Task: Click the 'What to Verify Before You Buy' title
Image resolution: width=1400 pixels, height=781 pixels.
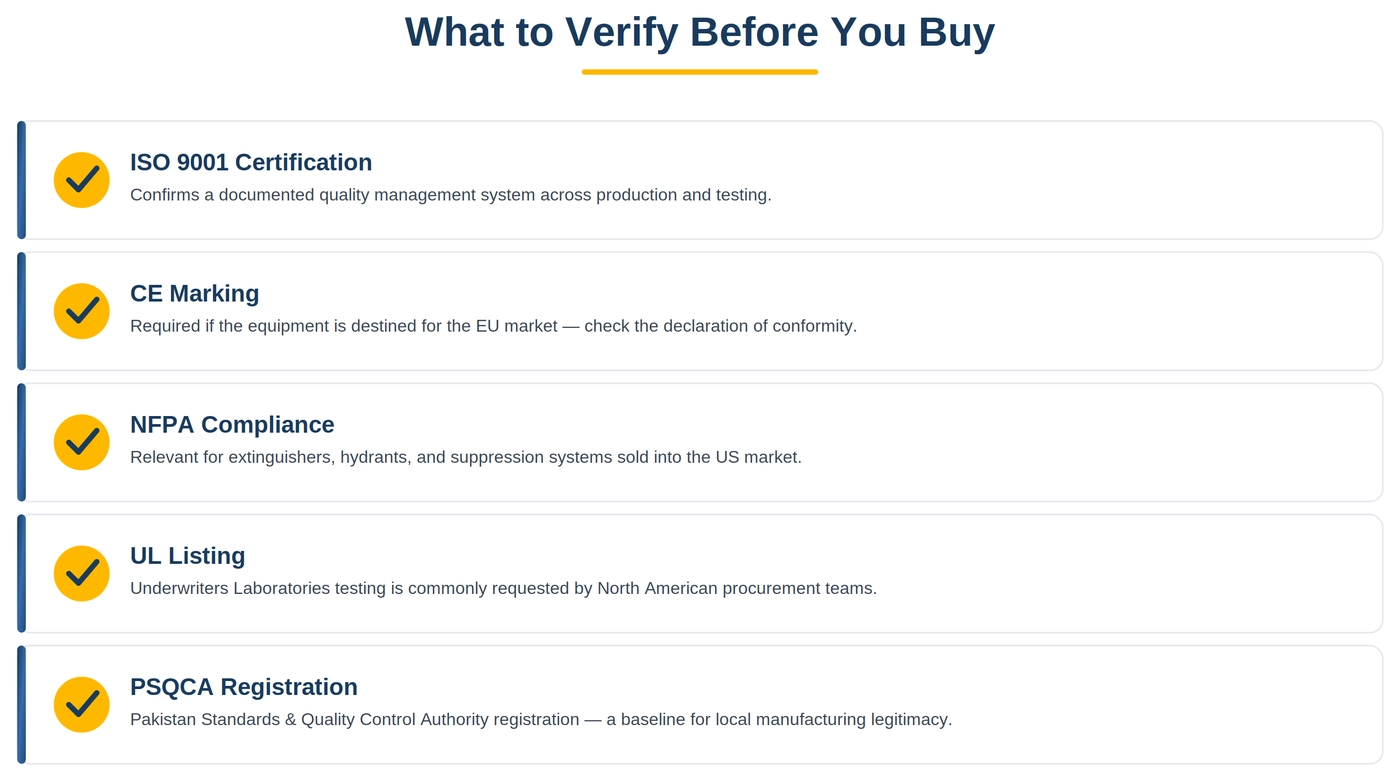Action: click(x=700, y=32)
